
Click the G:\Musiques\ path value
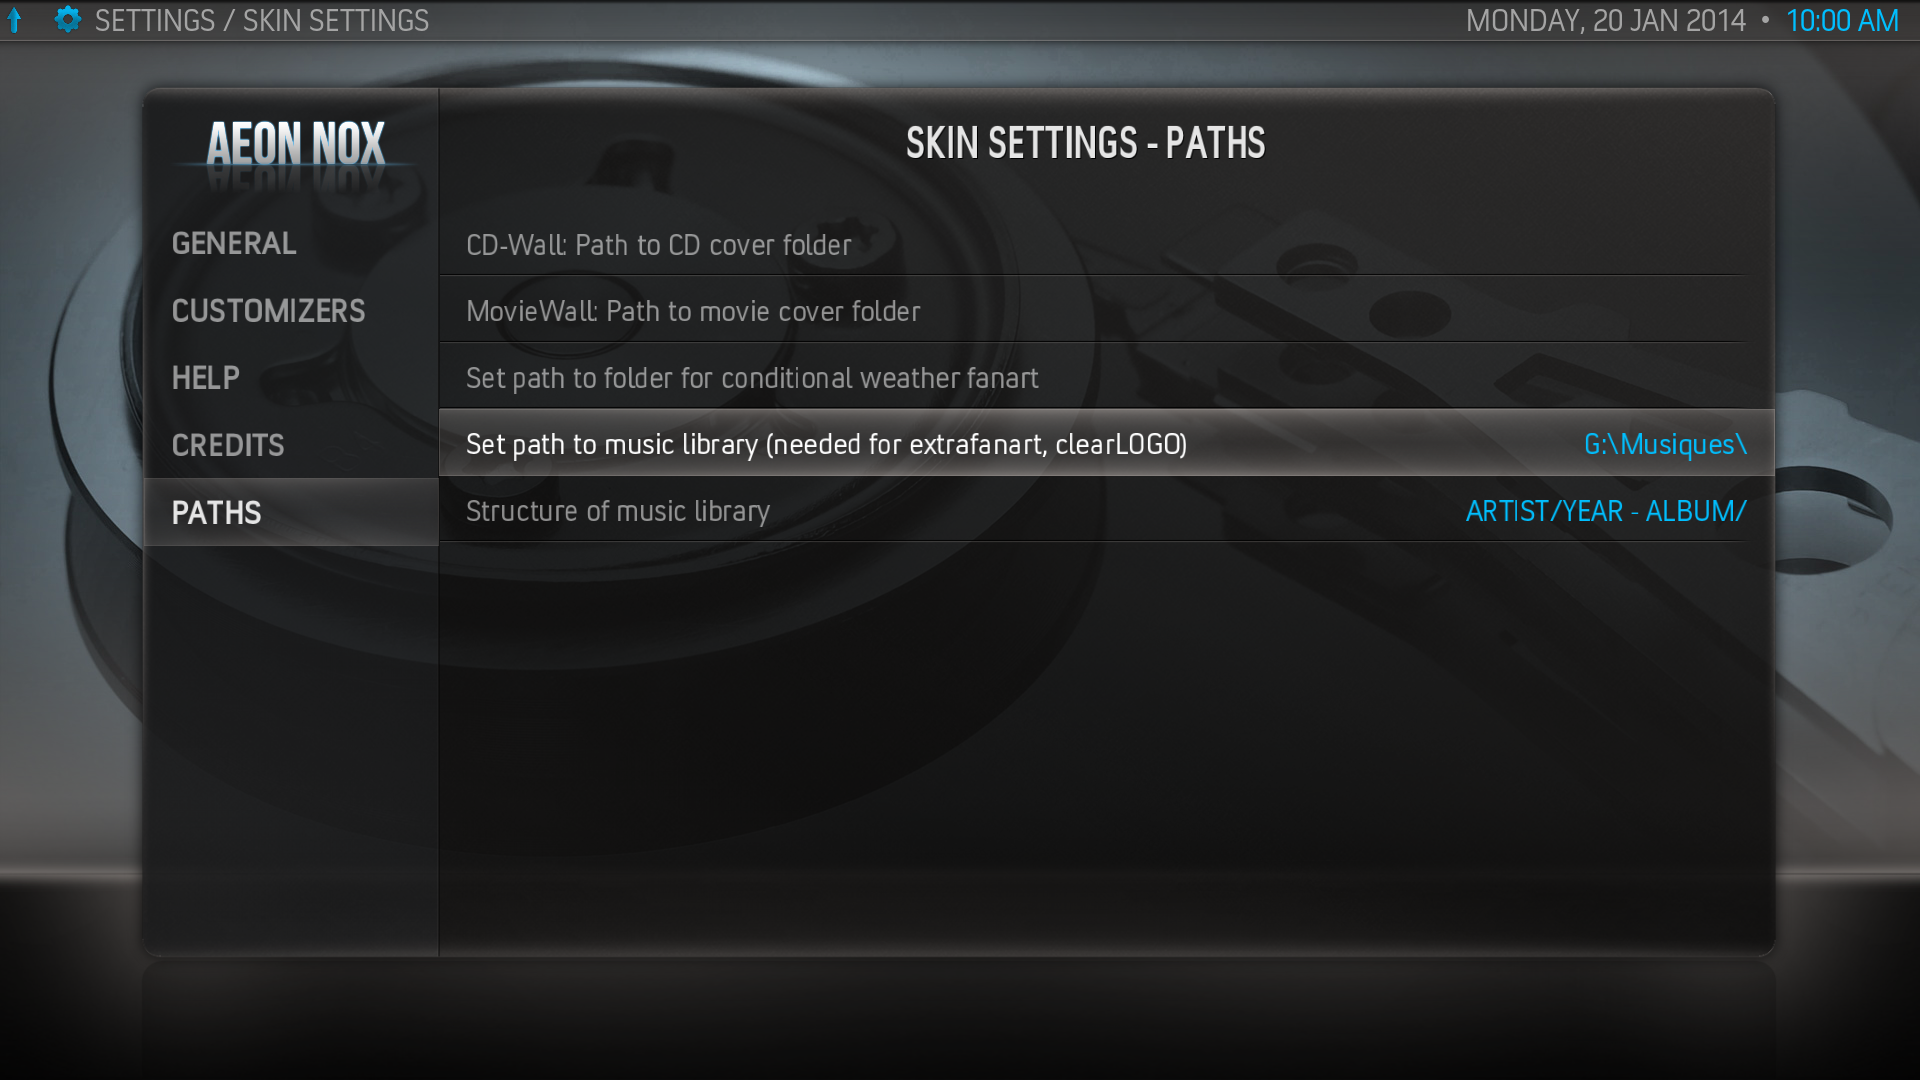coord(1665,444)
